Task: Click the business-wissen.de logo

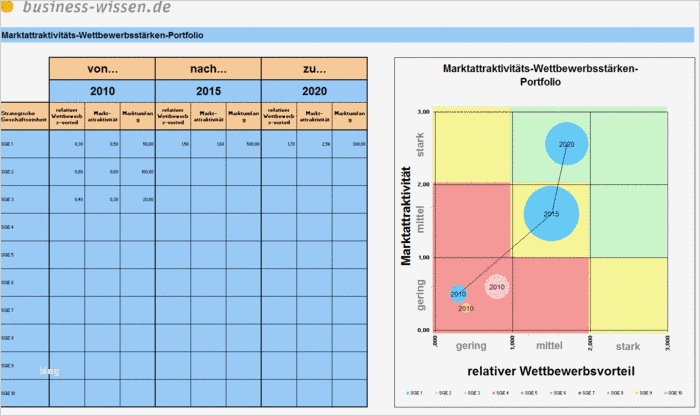Action: tap(87, 7)
